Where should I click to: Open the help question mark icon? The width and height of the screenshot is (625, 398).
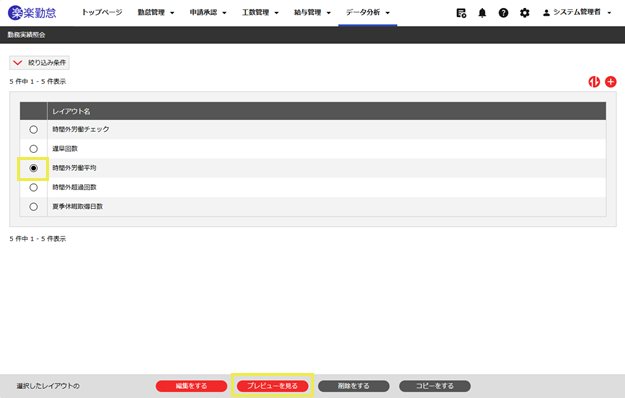tap(503, 13)
